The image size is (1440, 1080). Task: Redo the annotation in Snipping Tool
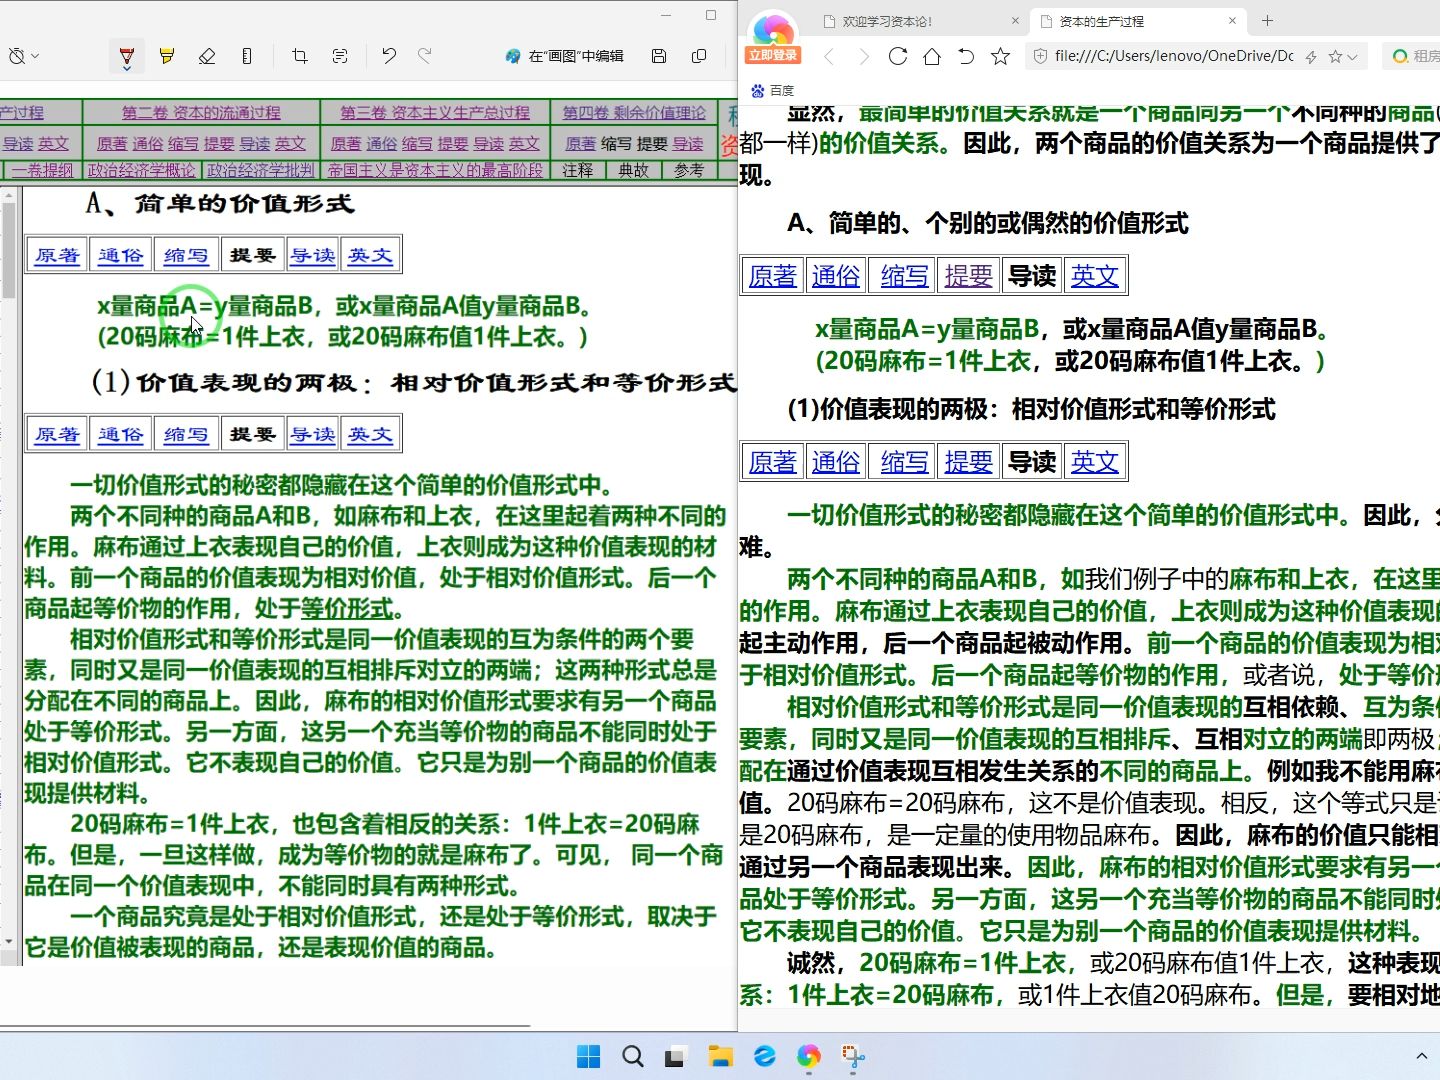(x=425, y=56)
